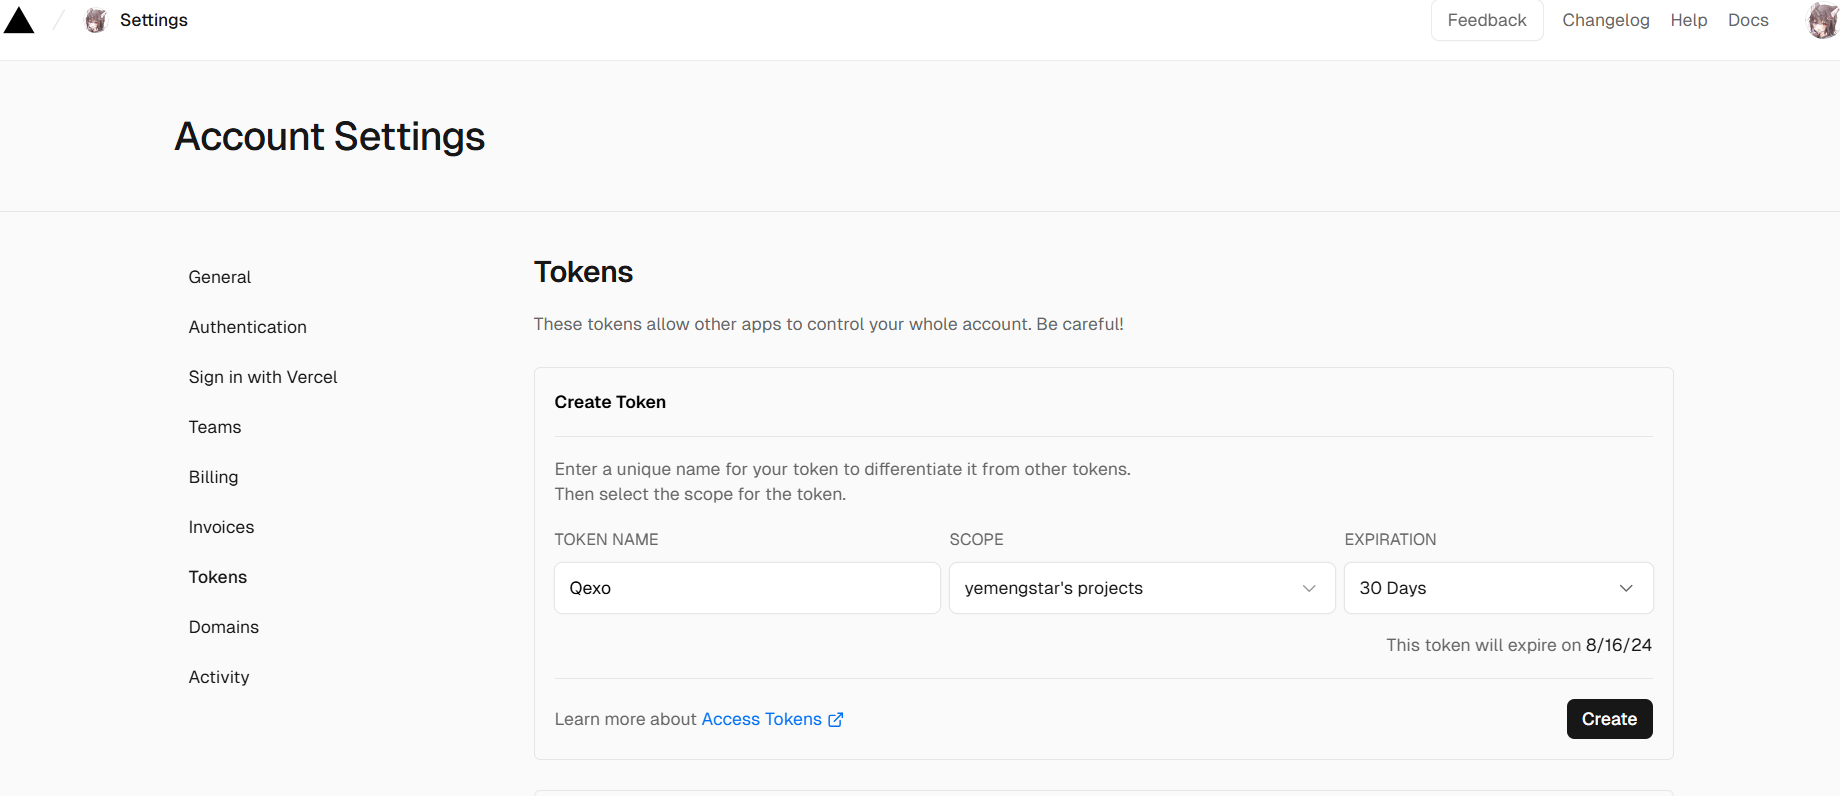Open Sign in with Vercel settings
Screen dimensions: 1840x796
(x=263, y=377)
